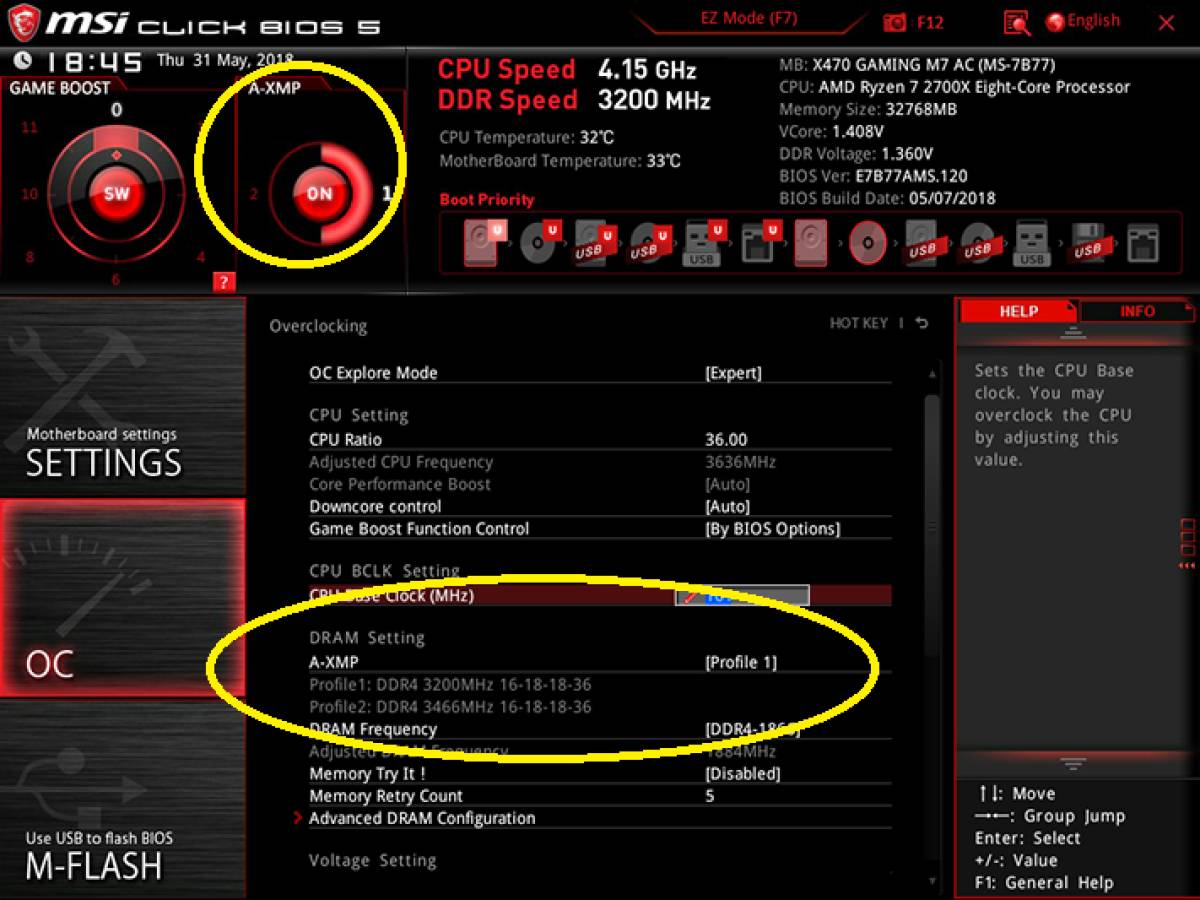Click the F12 screenshot camera icon
1200x900 pixels.
pos(895,22)
